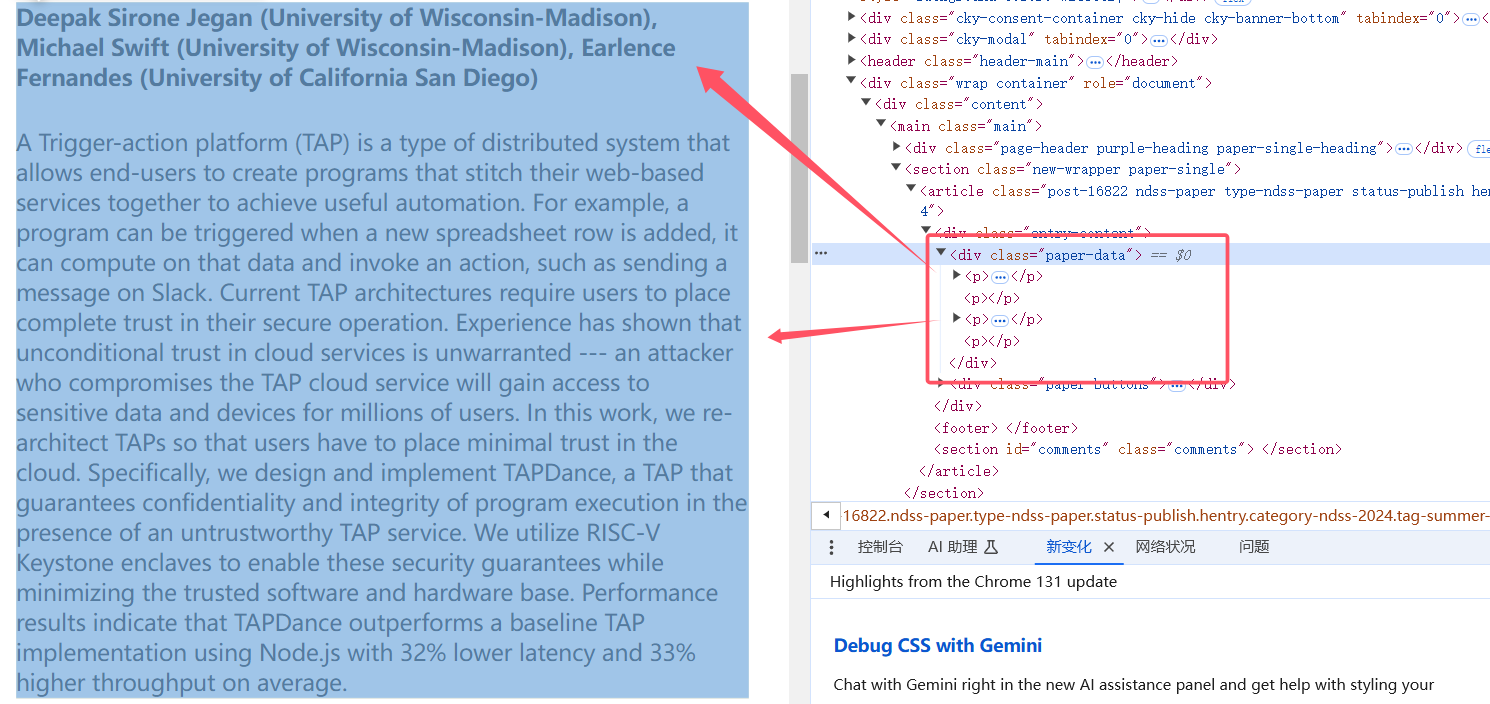Collapse the main class="main" node
This screenshot has height=704, width=1490.
(x=882, y=125)
